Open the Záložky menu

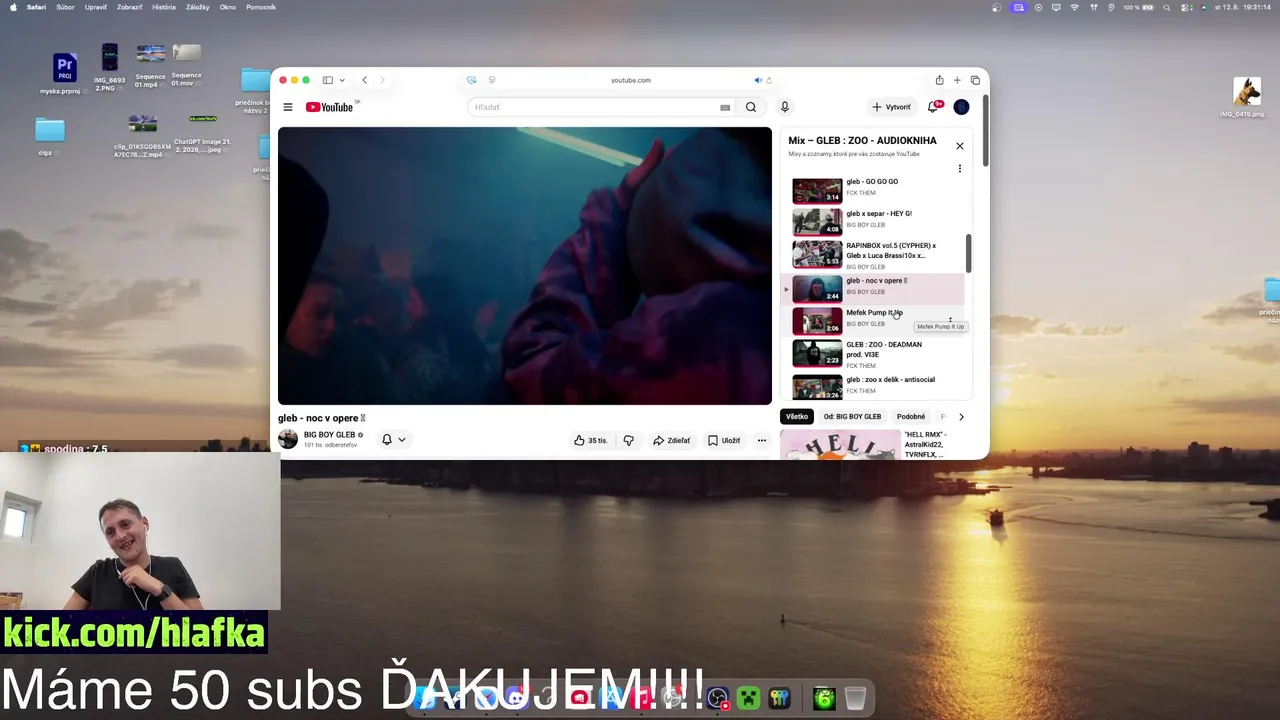[198, 7]
